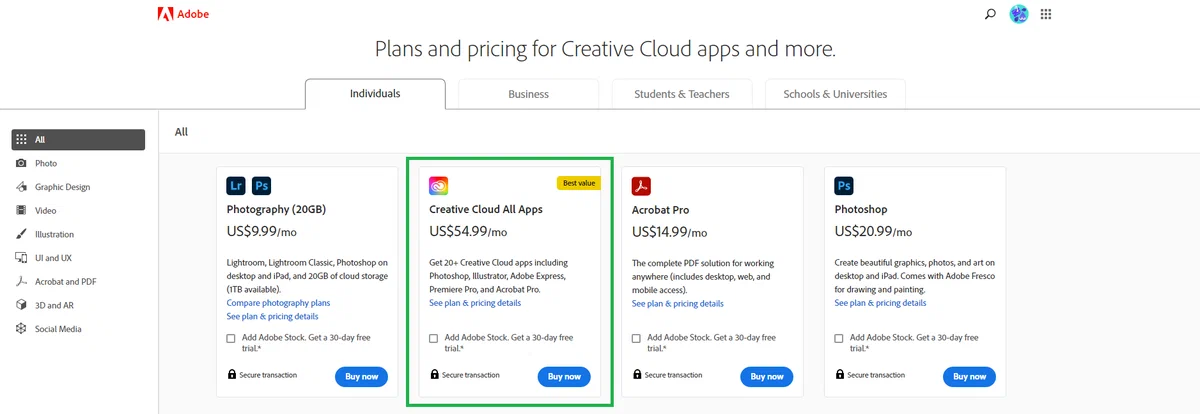Click the Ps icon on Photoshop card
Viewport: 1200px width, 414px height.
point(844,185)
